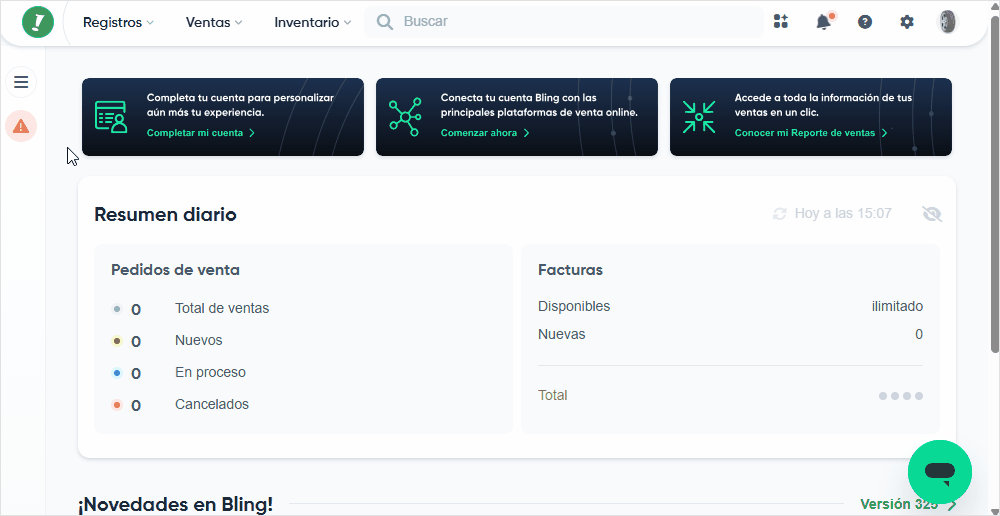Image resolution: width=1000 pixels, height=516 pixels.
Task: Click the Pedidos de venta heading
Action: coord(175,270)
